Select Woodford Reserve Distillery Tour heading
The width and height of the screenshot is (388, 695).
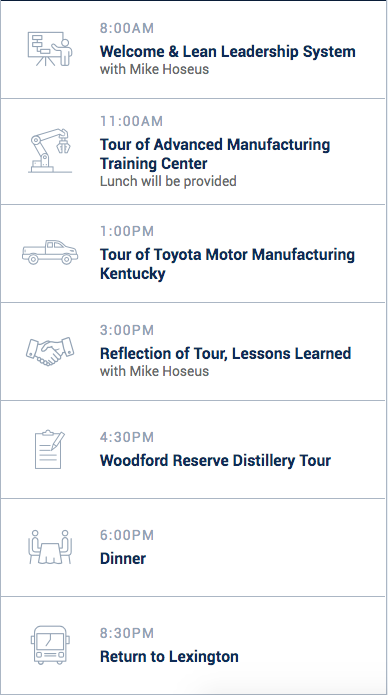tap(215, 461)
